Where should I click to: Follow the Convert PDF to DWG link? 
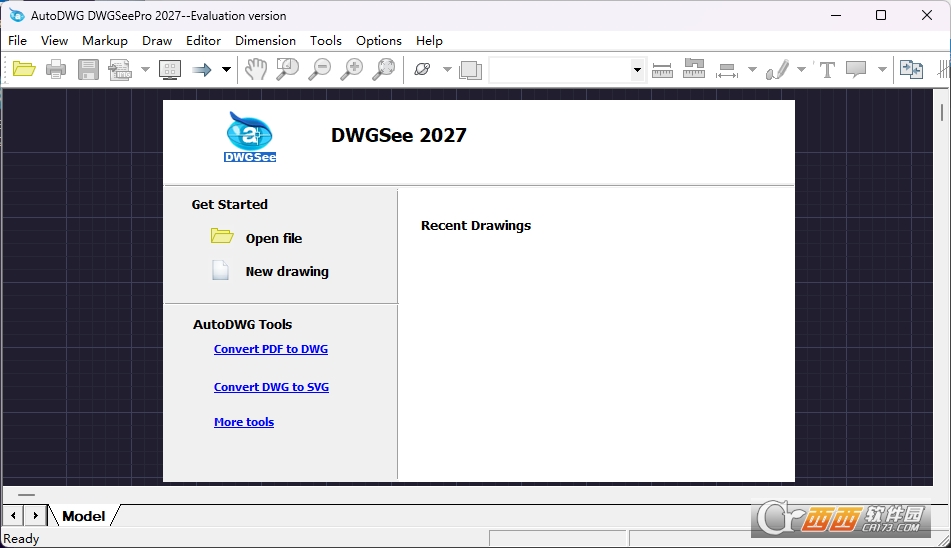click(271, 349)
